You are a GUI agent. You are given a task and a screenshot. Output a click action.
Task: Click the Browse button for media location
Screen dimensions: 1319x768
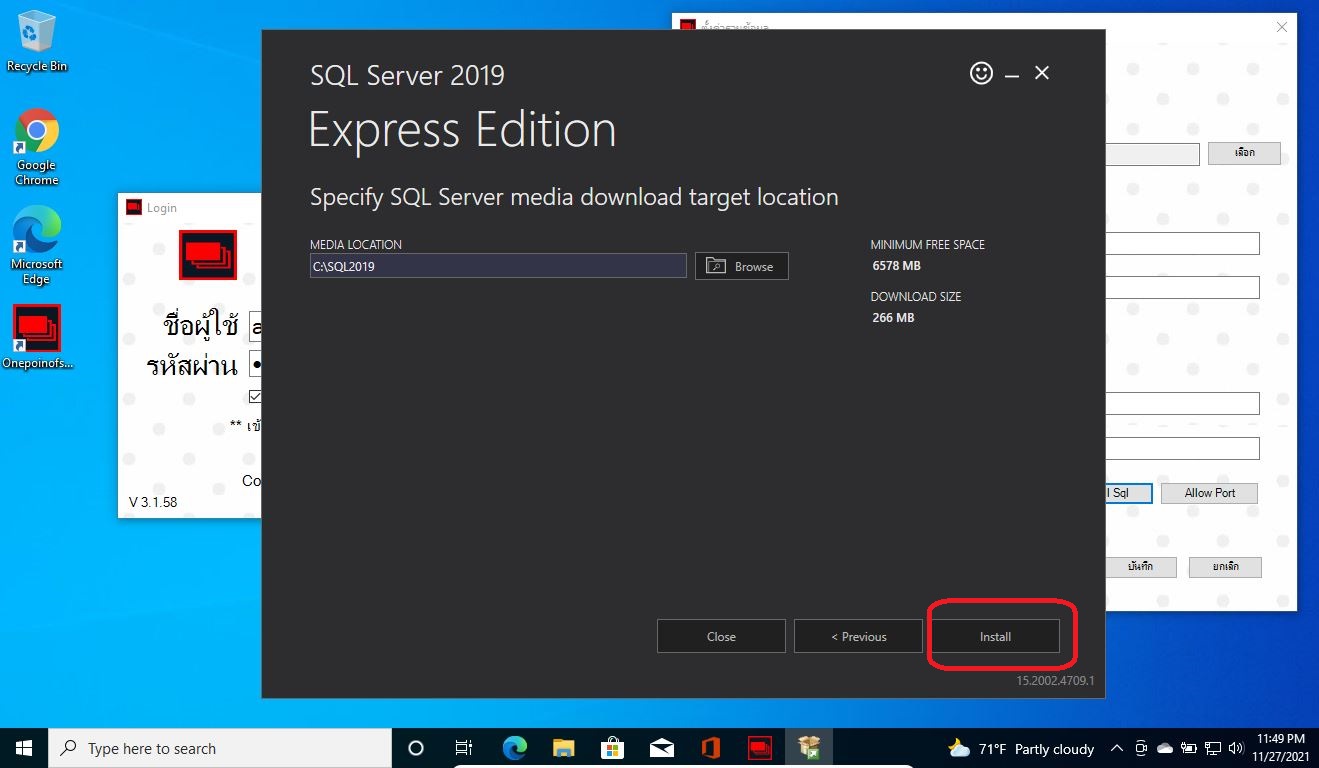click(742, 266)
